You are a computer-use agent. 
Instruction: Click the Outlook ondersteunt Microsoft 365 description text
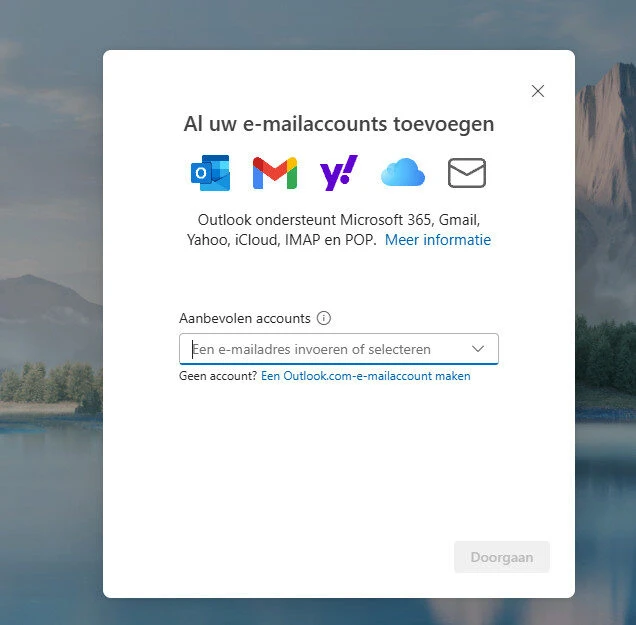pyautogui.click(x=338, y=219)
